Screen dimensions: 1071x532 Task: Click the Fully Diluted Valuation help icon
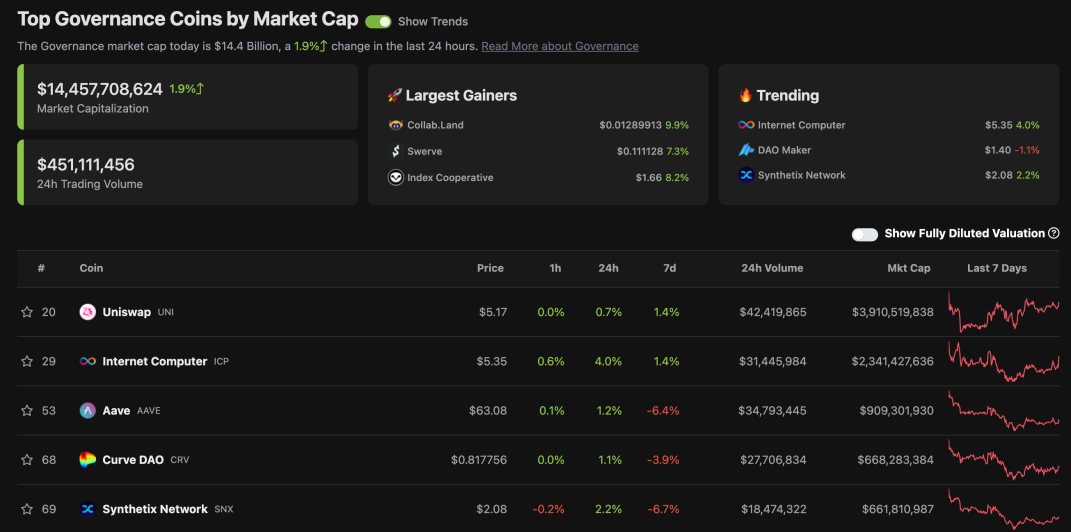click(x=1054, y=234)
